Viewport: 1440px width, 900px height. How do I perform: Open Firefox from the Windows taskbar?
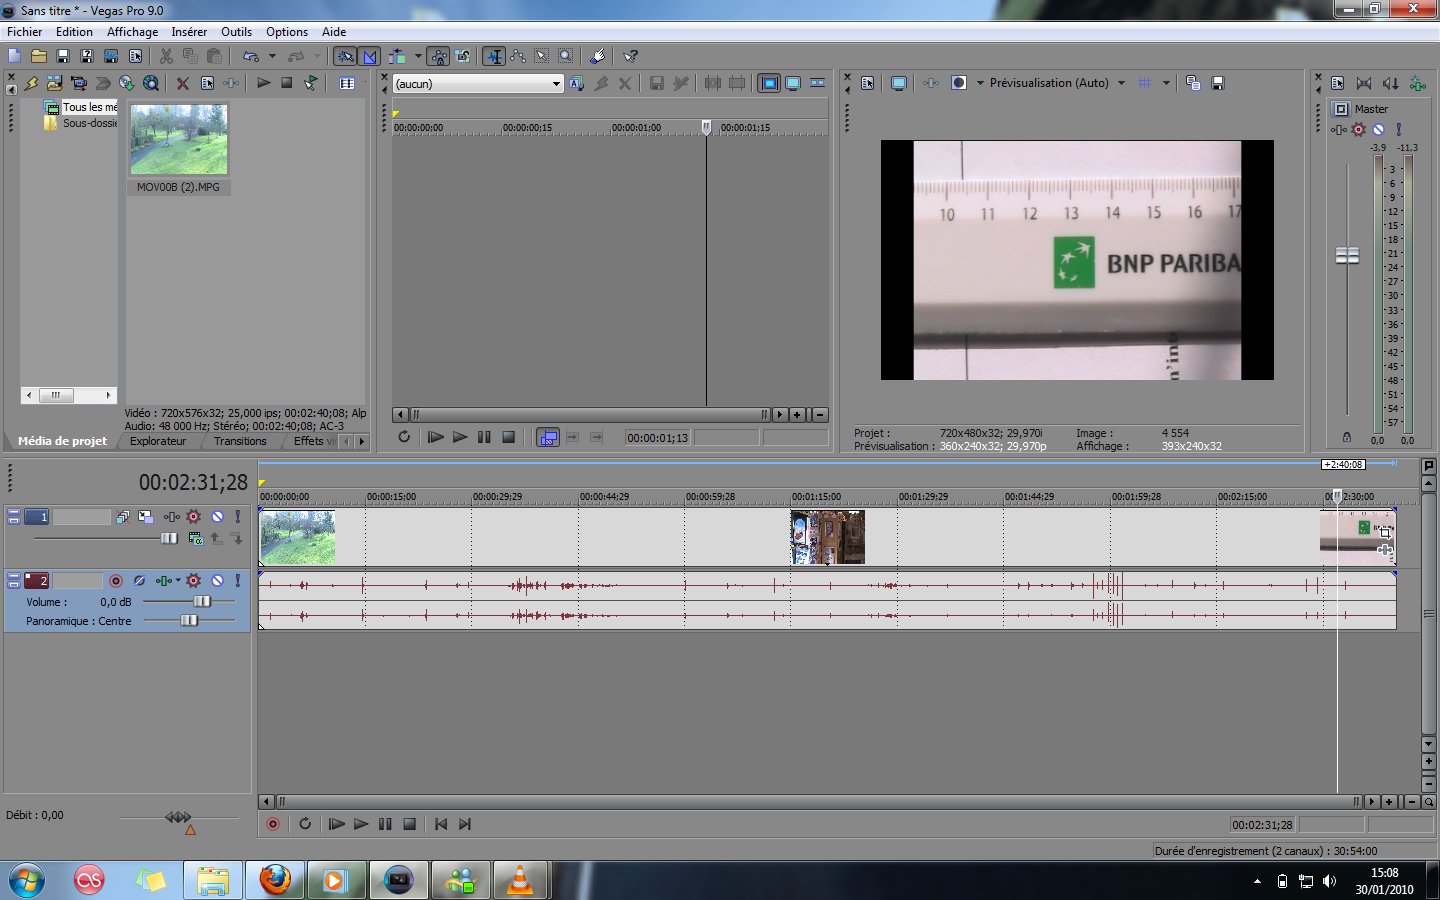coord(275,880)
